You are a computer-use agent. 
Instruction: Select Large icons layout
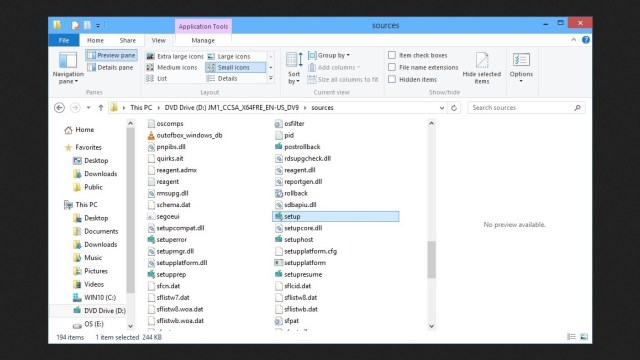tap(229, 56)
